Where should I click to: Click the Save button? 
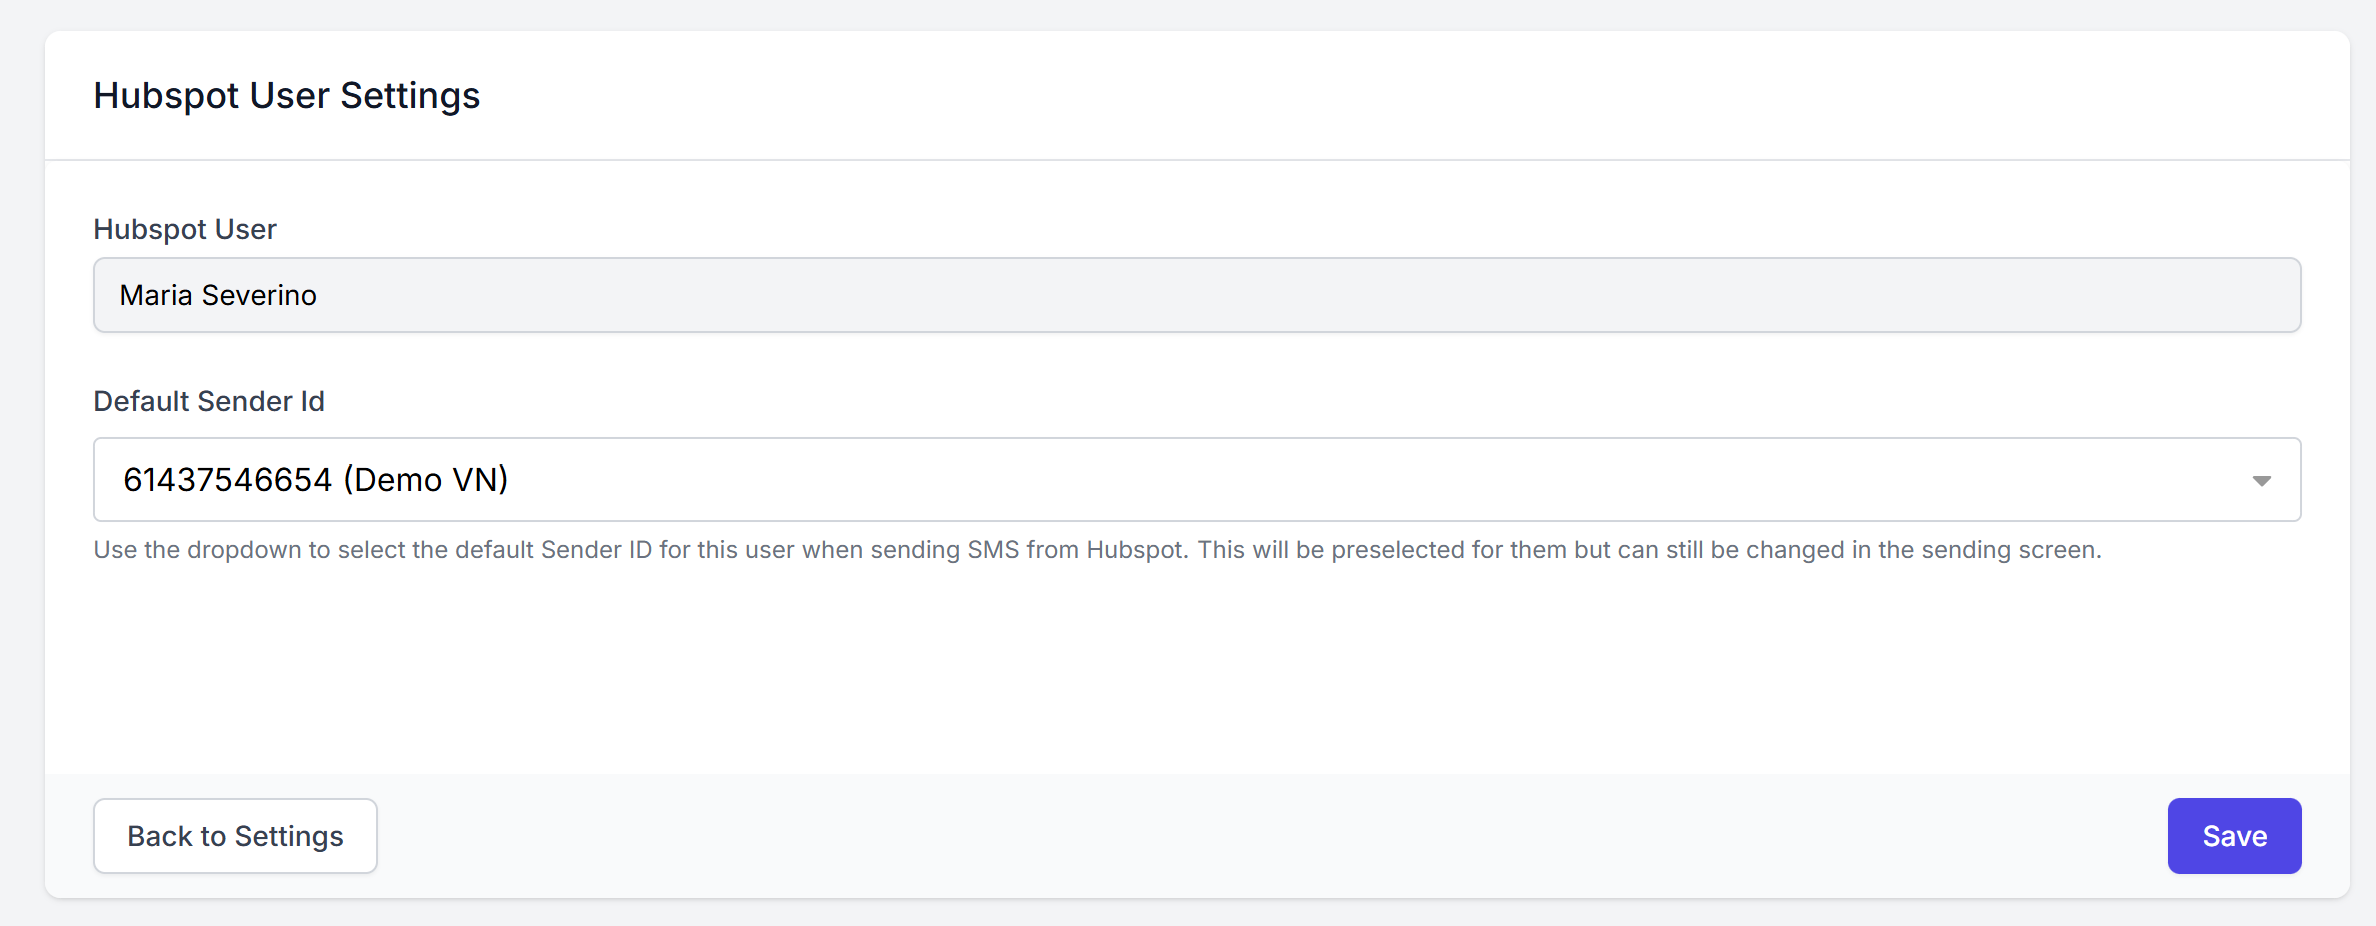pyautogui.click(x=2233, y=836)
